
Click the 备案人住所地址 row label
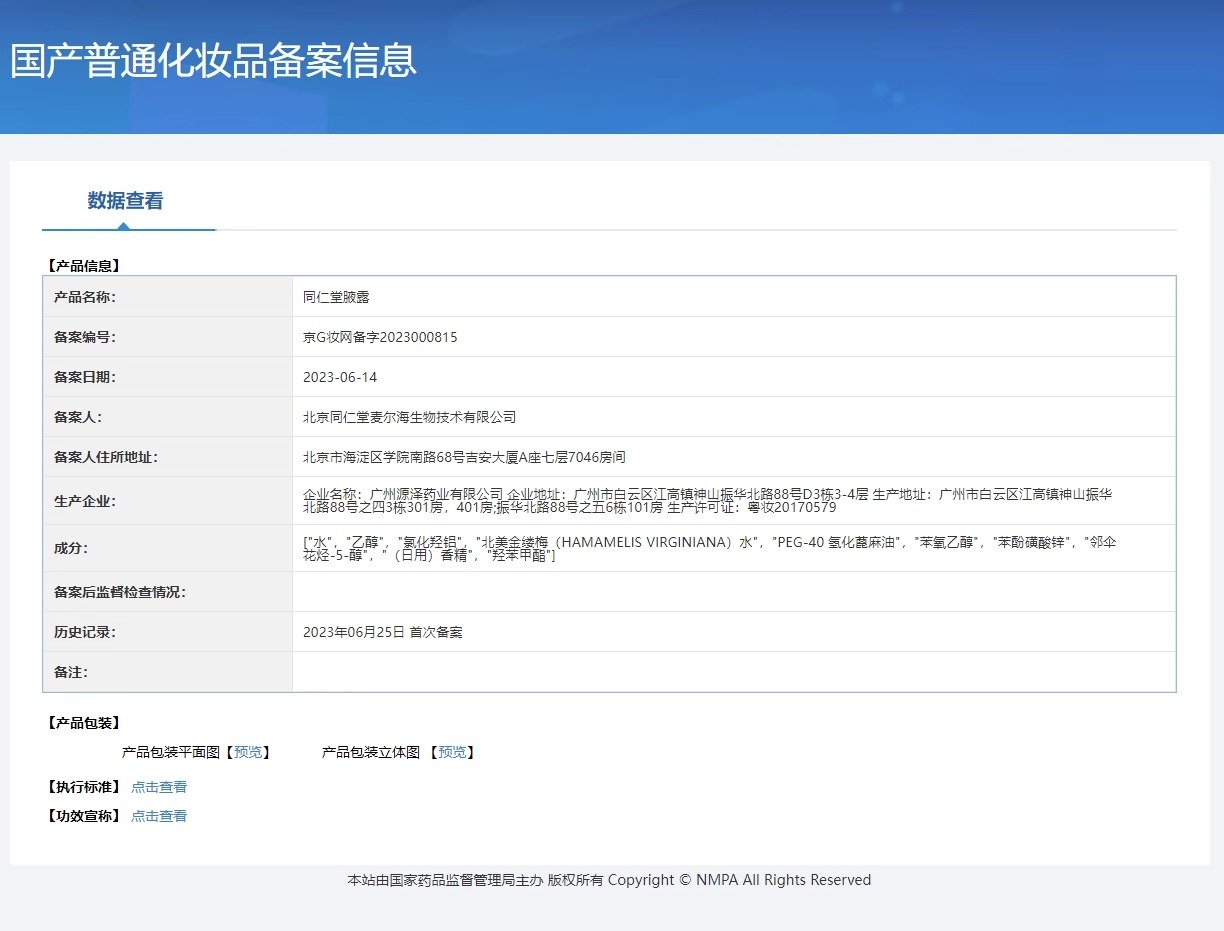click(106, 457)
